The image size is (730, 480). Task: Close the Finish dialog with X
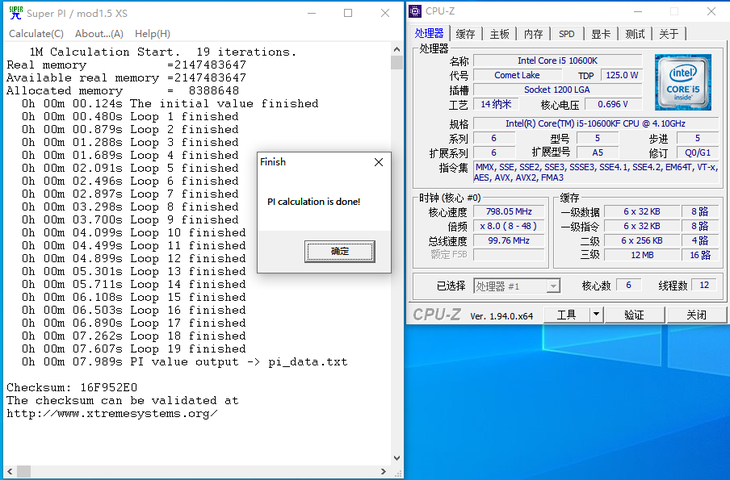(379, 162)
